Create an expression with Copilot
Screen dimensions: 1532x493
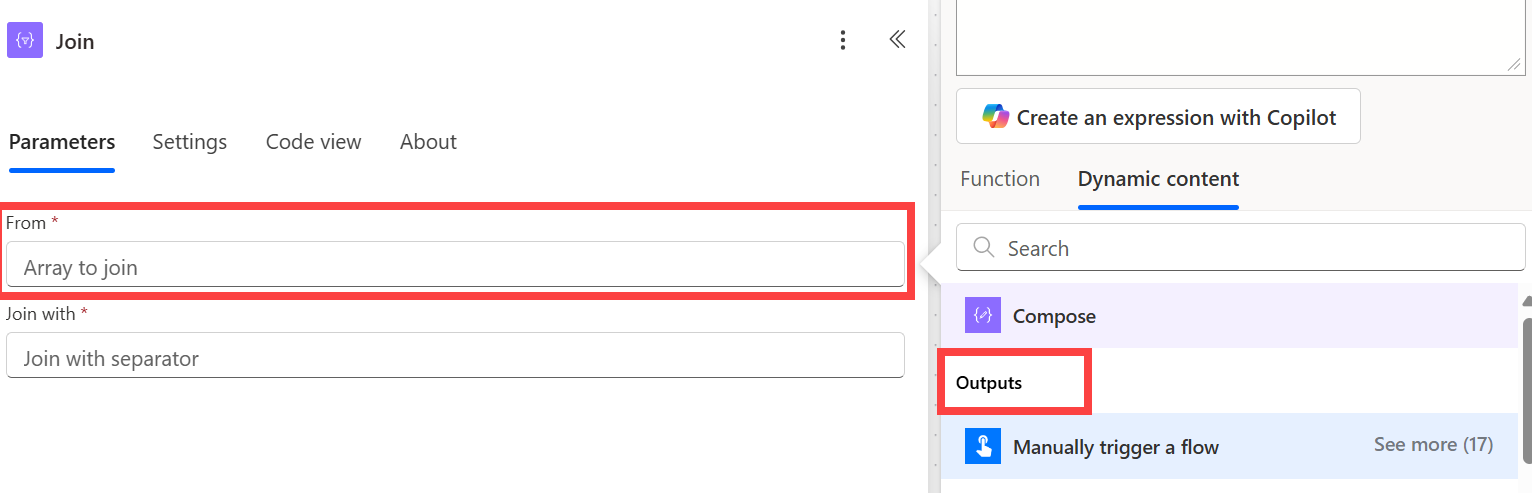(1158, 117)
